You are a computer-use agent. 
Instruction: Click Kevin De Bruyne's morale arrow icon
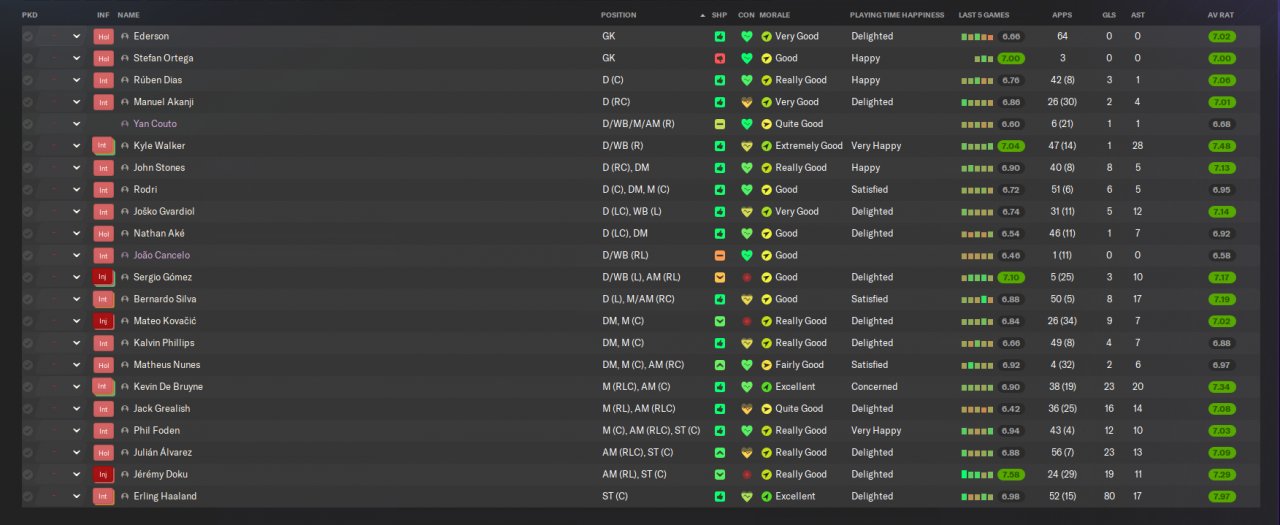click(x=766, y=387)
